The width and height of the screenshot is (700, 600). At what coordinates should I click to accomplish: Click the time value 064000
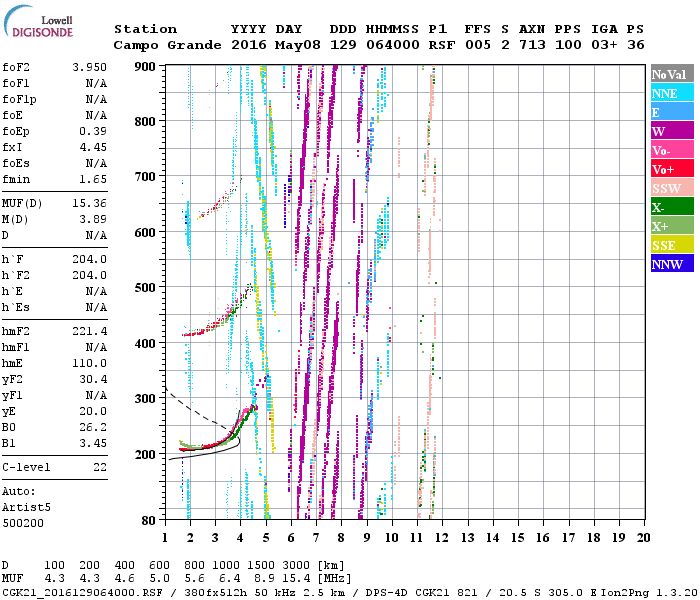393,45
